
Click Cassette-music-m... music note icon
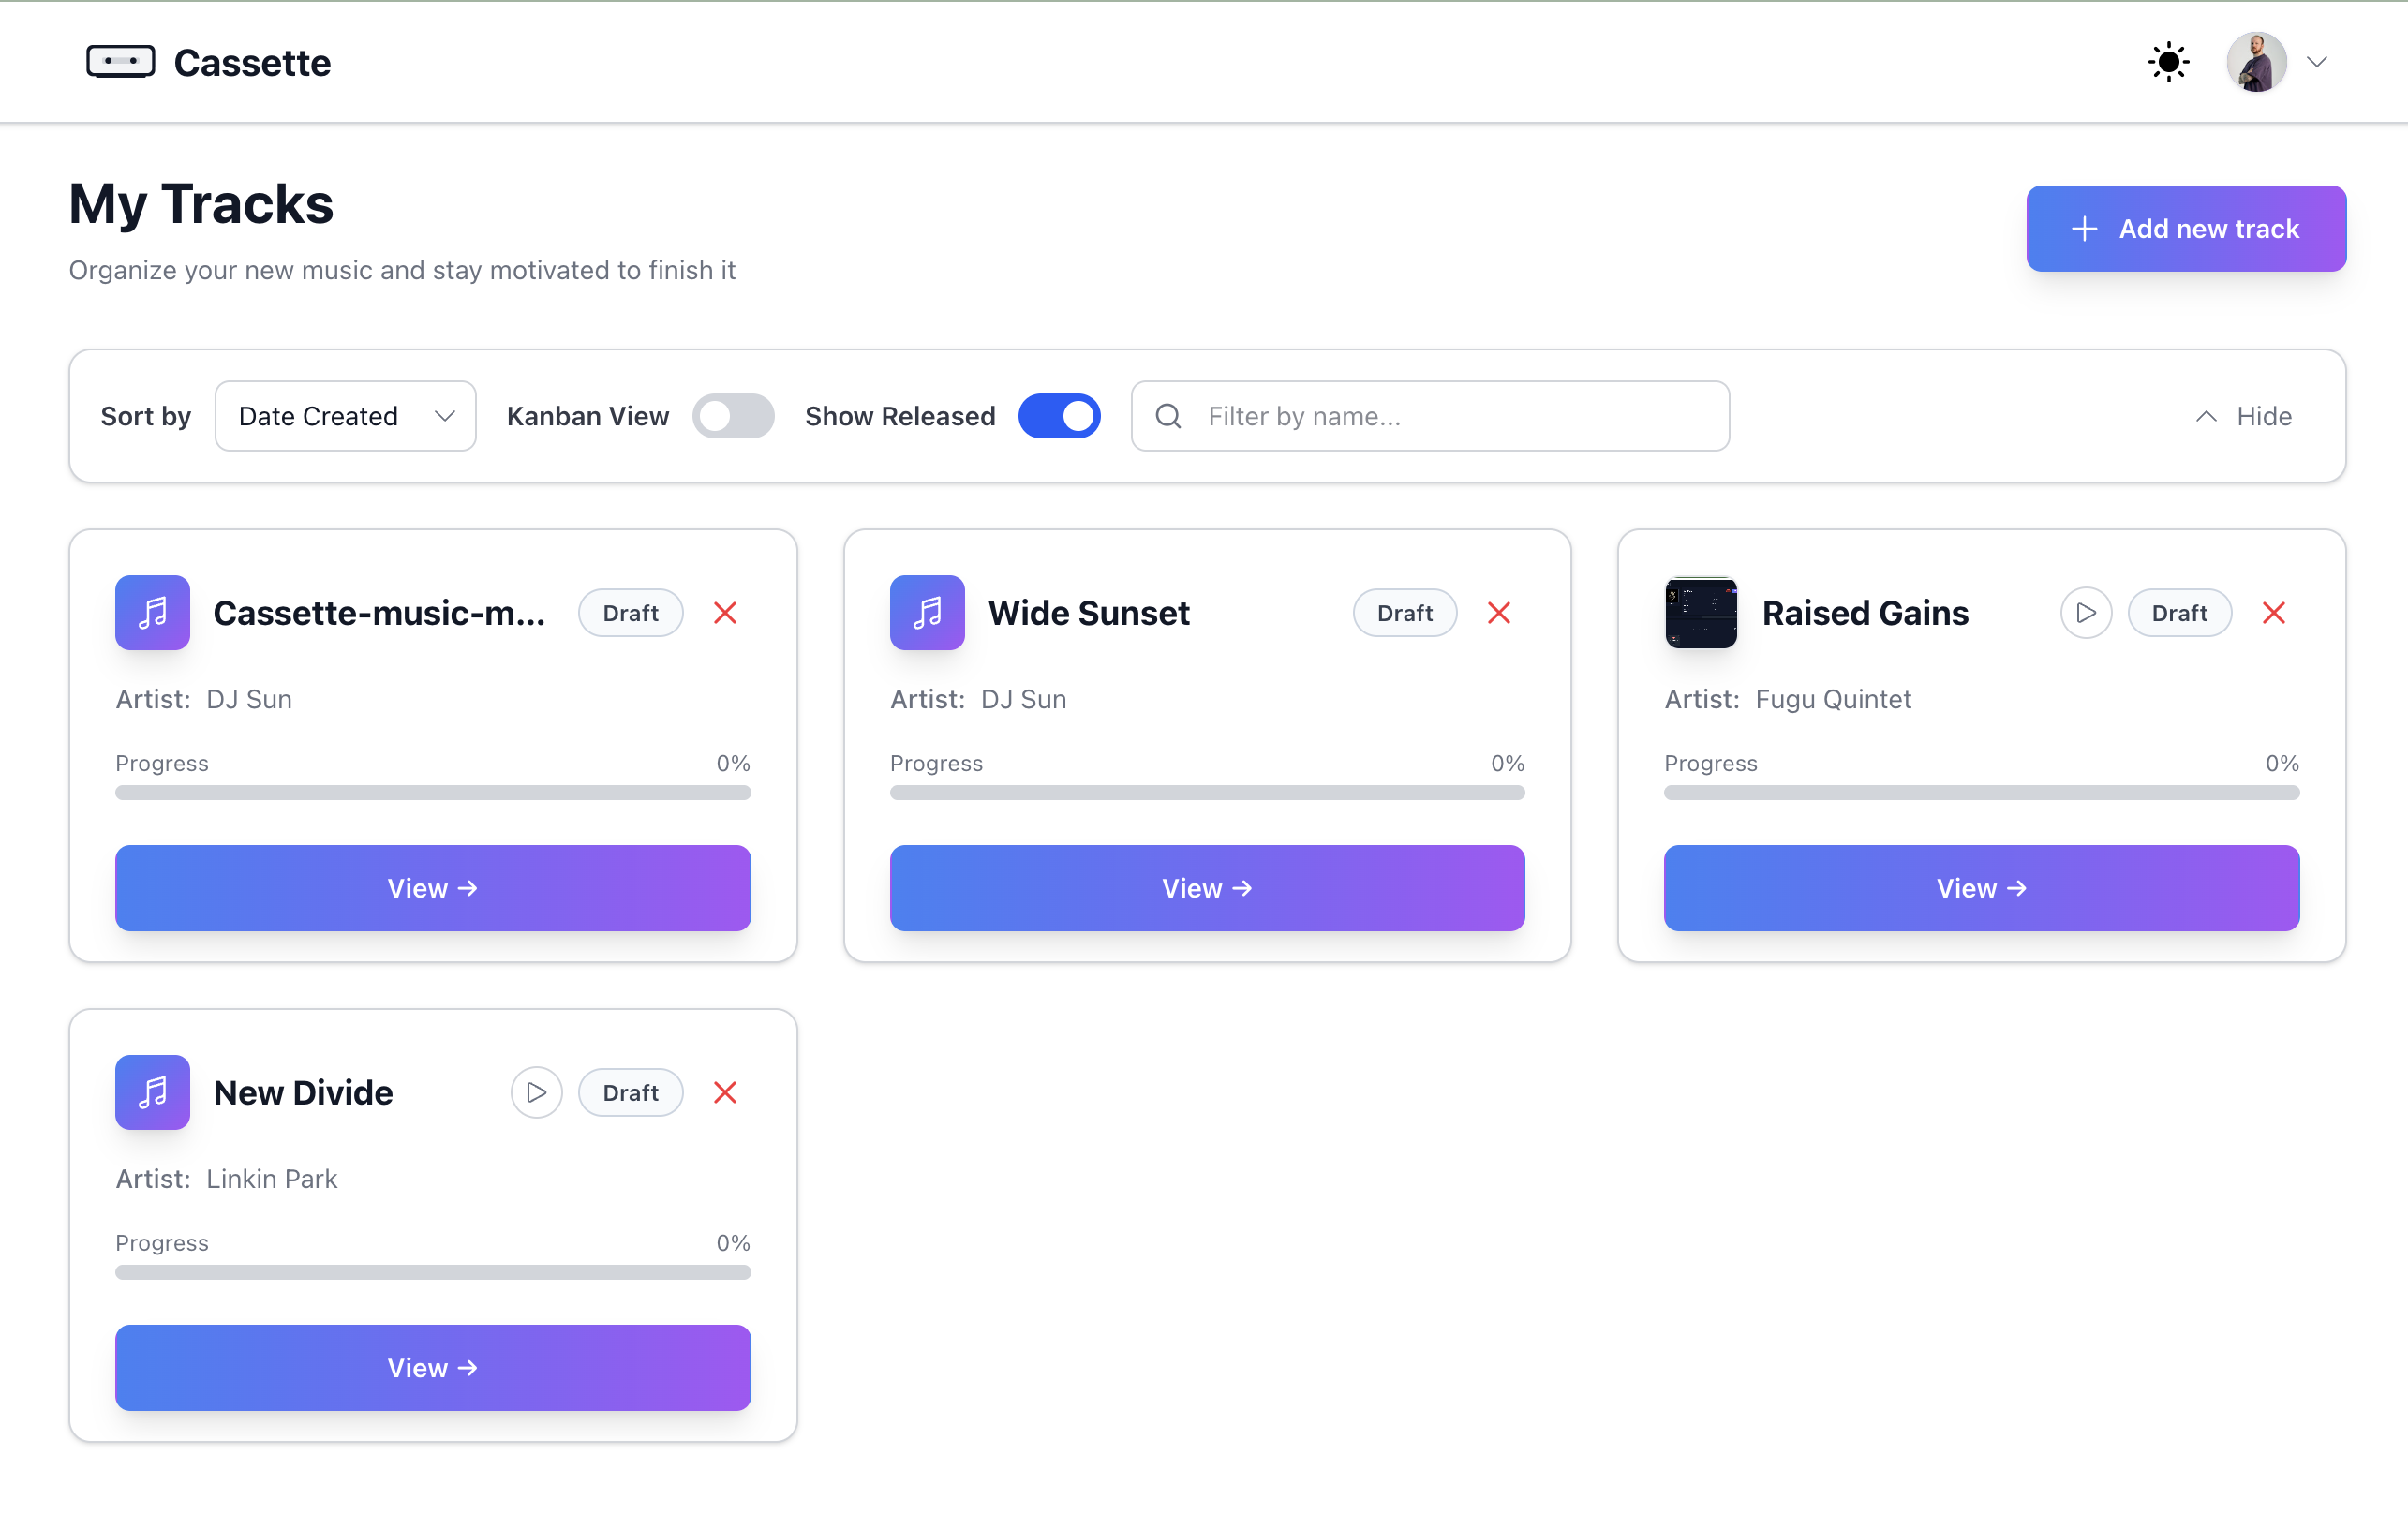tap(152, 613)
